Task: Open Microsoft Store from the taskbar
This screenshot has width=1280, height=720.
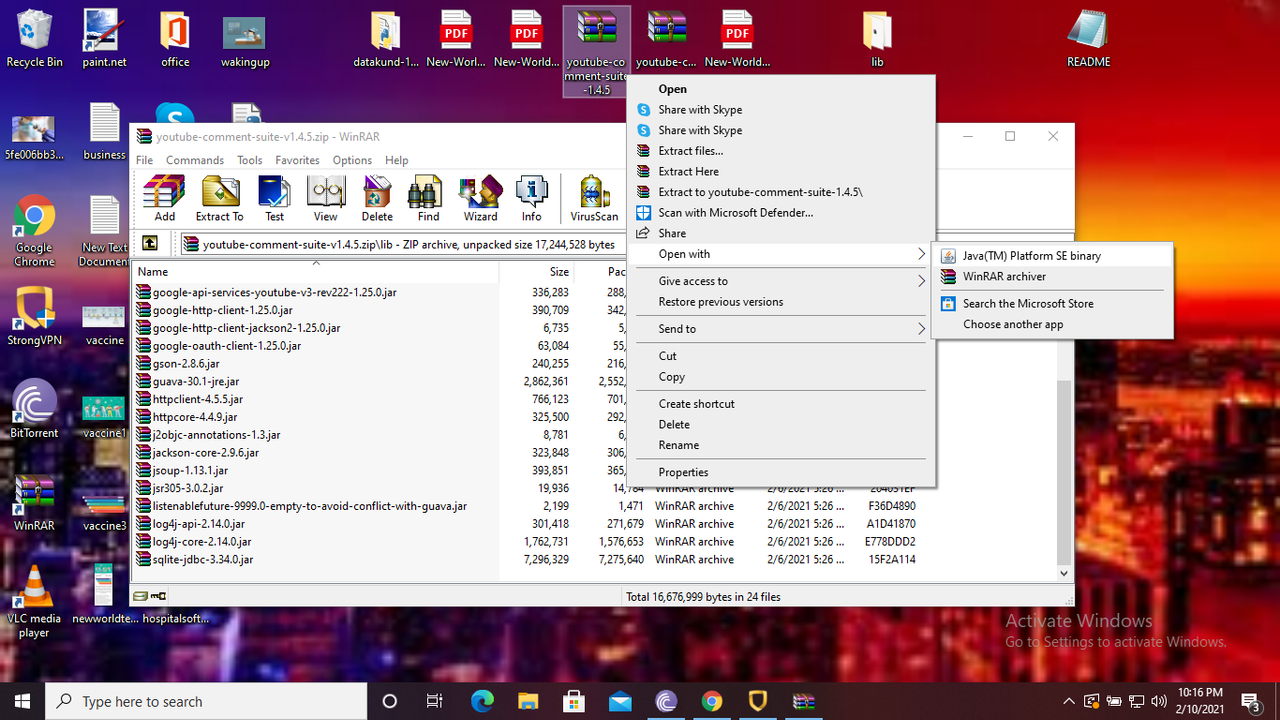Action: pyautogui.click(x=574, y=701)
